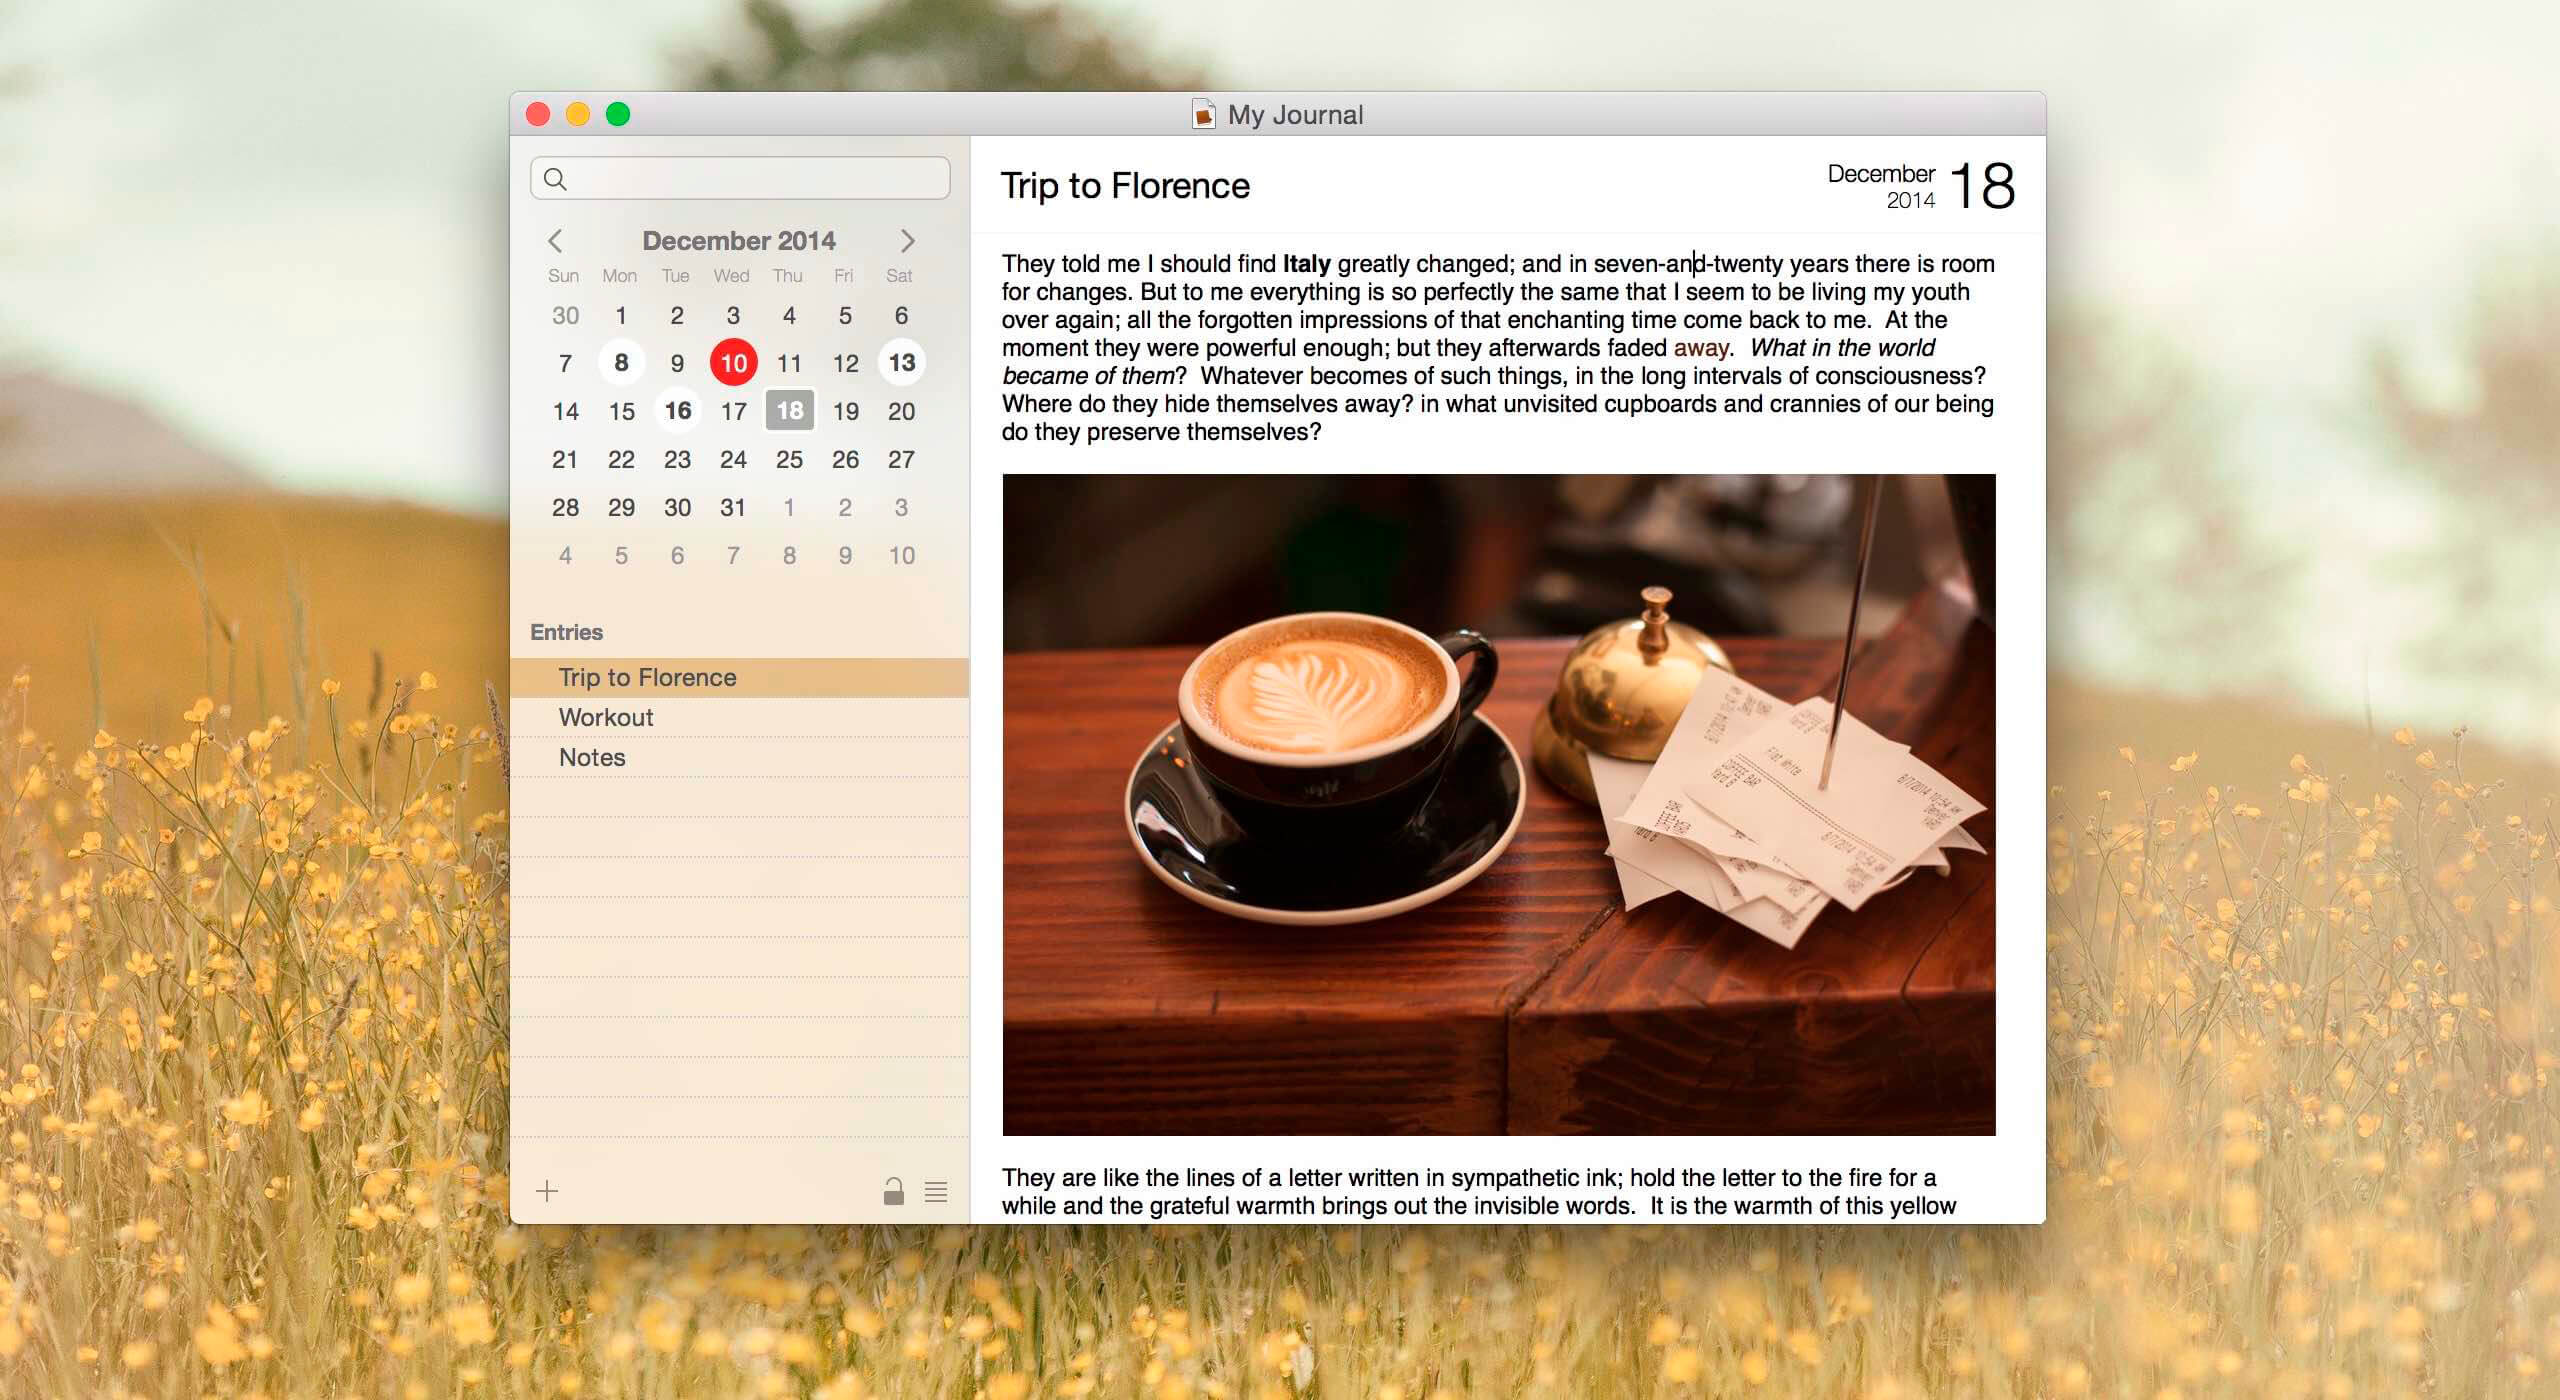Click the large date number 18 header
This screenshot has width=2560, height=1400.
point(1982,186)
